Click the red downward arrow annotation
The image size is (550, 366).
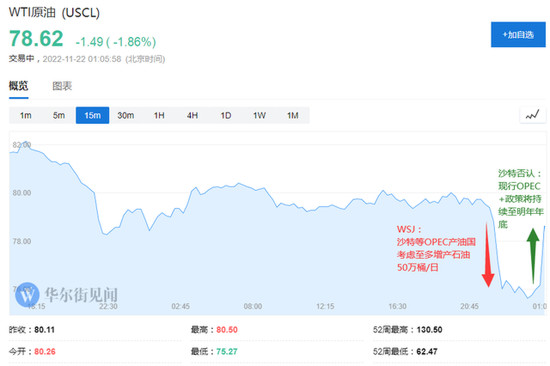(x=488, y=255)
